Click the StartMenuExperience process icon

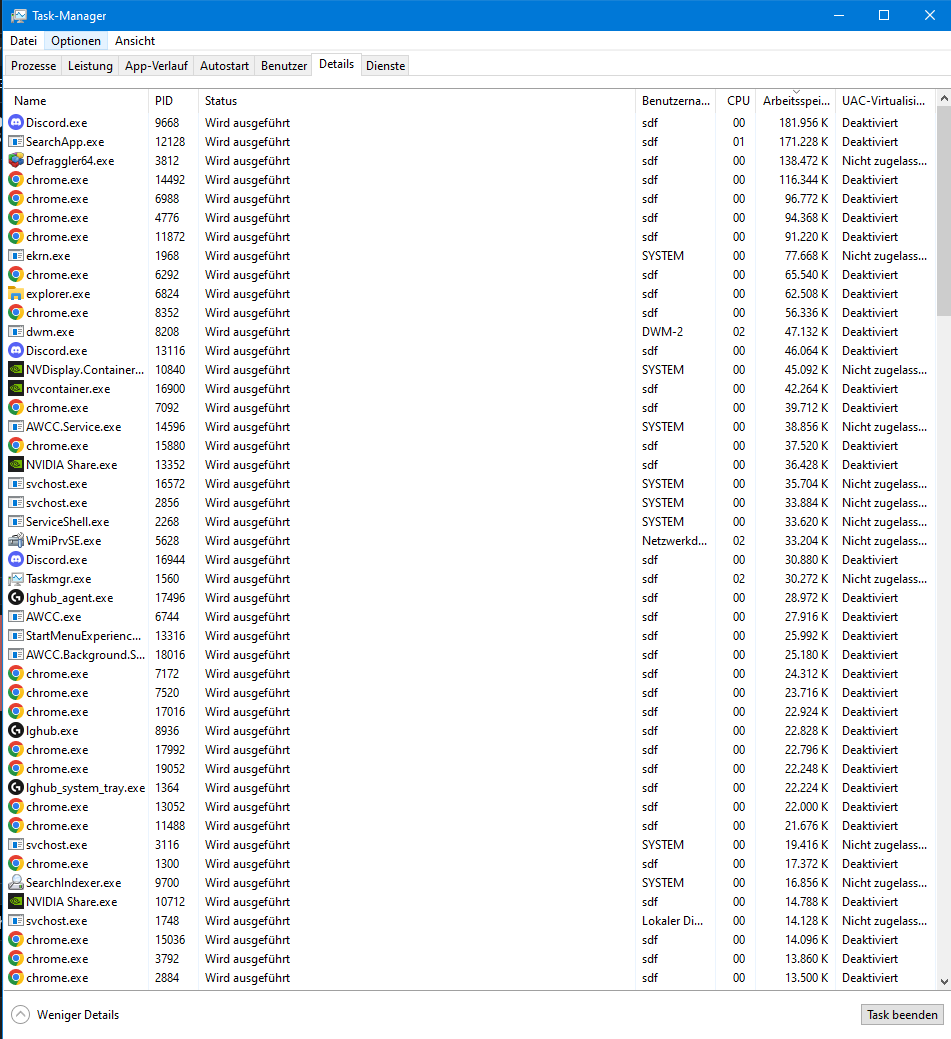16,635
